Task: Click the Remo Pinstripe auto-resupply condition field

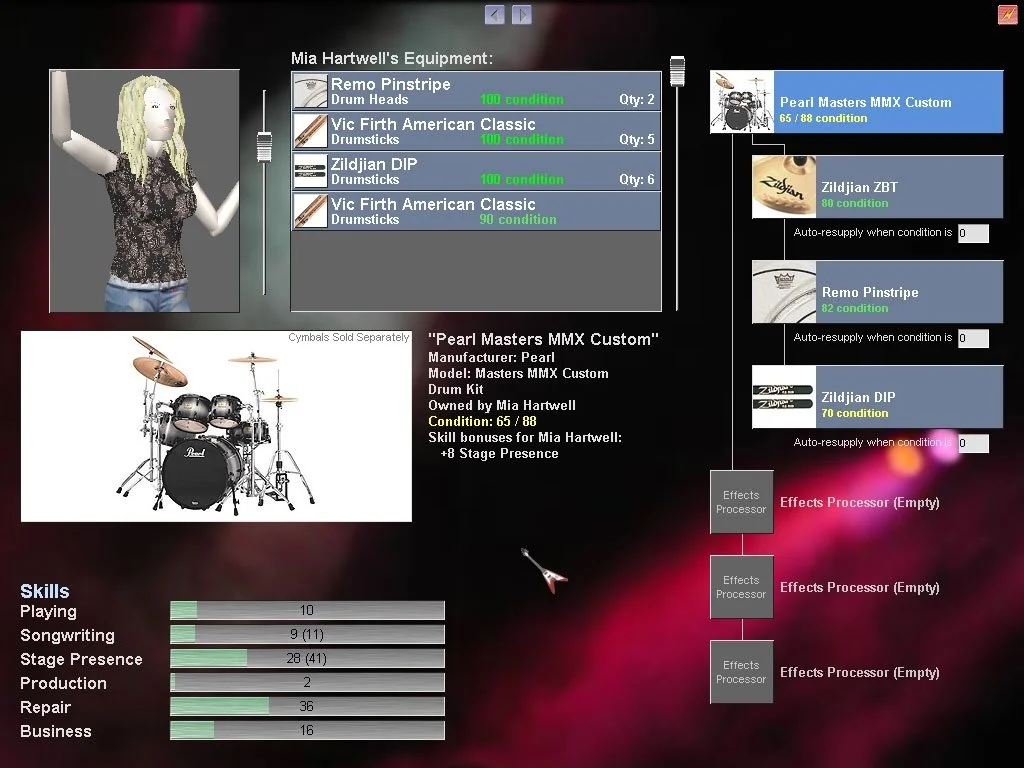Action: 972,338
